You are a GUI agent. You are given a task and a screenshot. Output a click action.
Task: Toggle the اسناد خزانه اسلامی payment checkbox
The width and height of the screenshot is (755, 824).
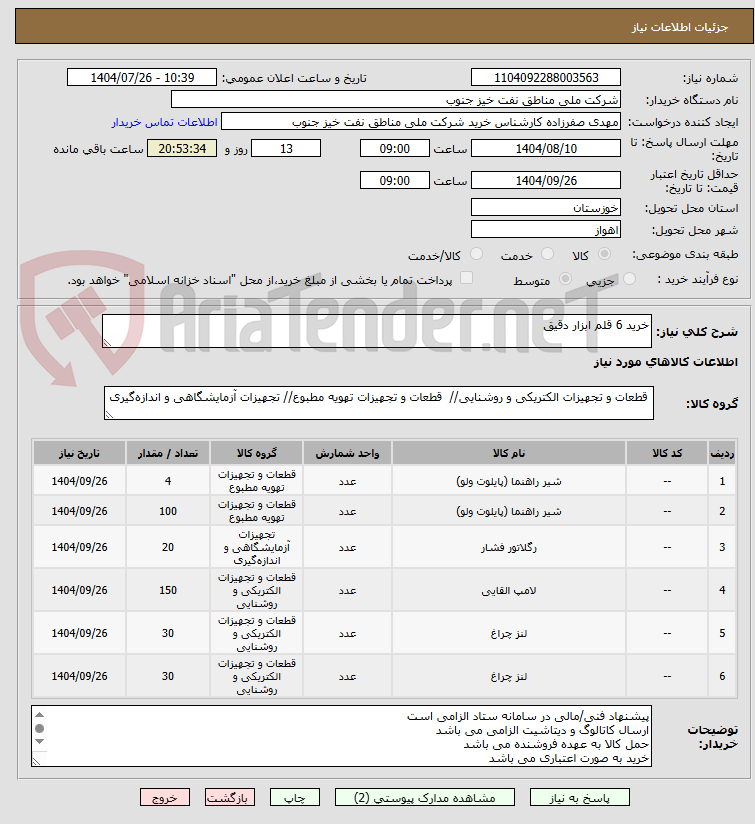click(x=466, y=278)
